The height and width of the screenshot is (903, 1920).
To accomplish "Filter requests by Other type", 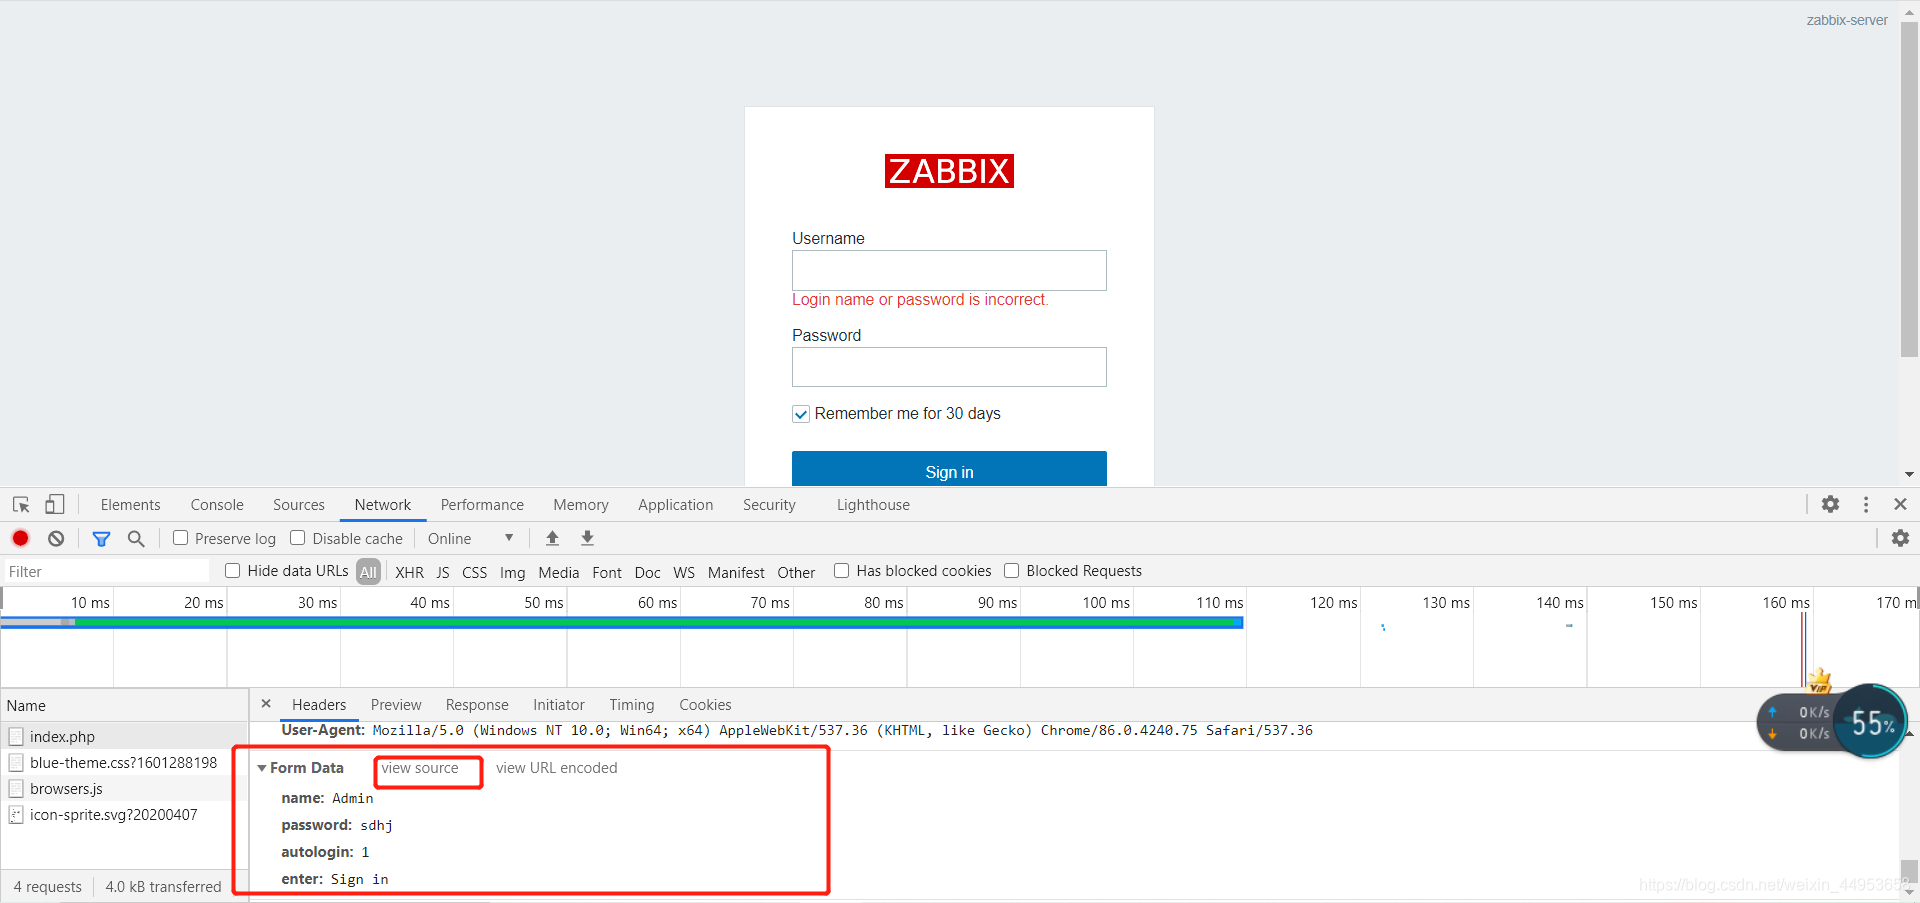I will coord(796,572).
